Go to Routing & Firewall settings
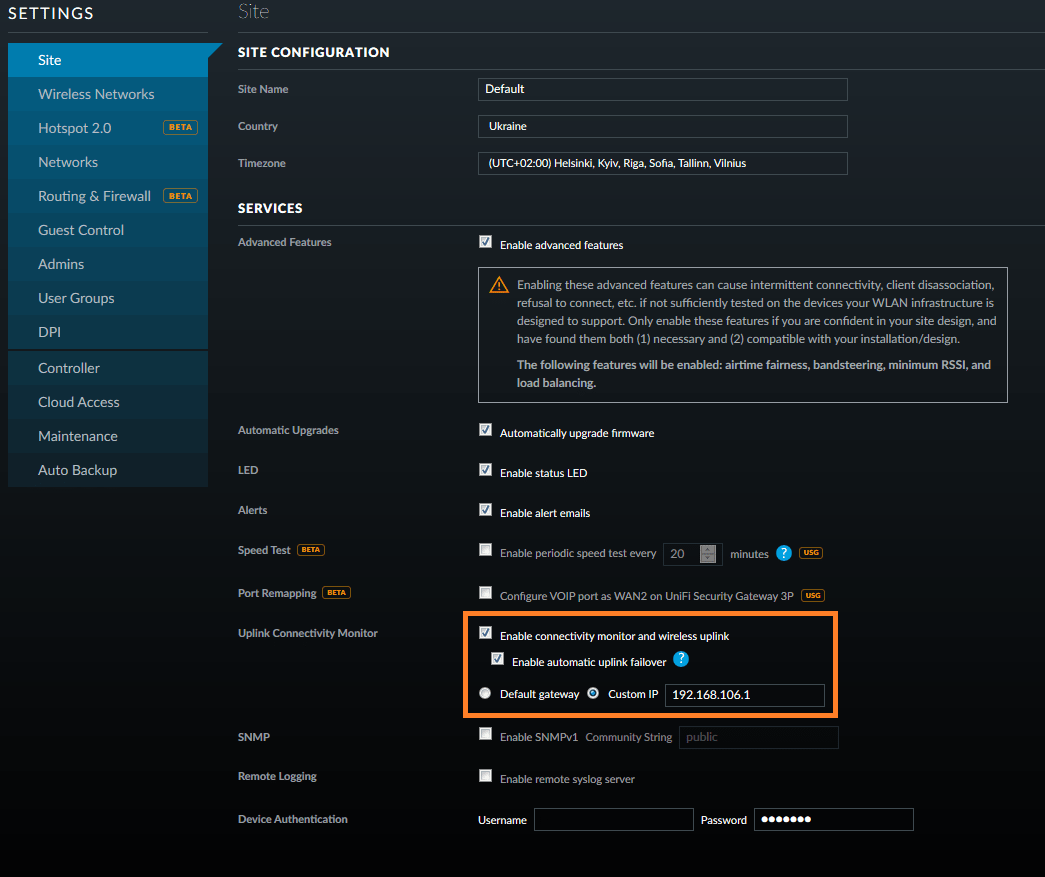Viewport: 1045px width, 877px height. (x=94, y=196)
